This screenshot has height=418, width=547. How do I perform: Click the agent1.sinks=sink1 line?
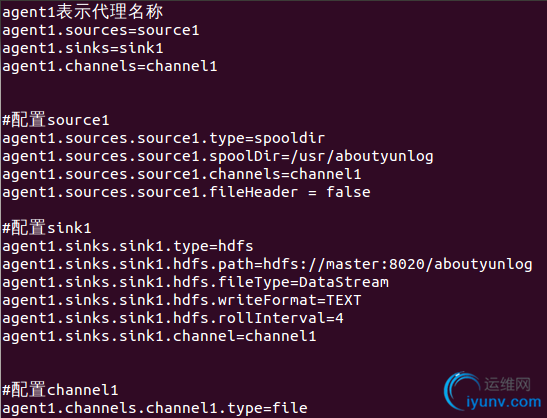[x=83, y=48]
